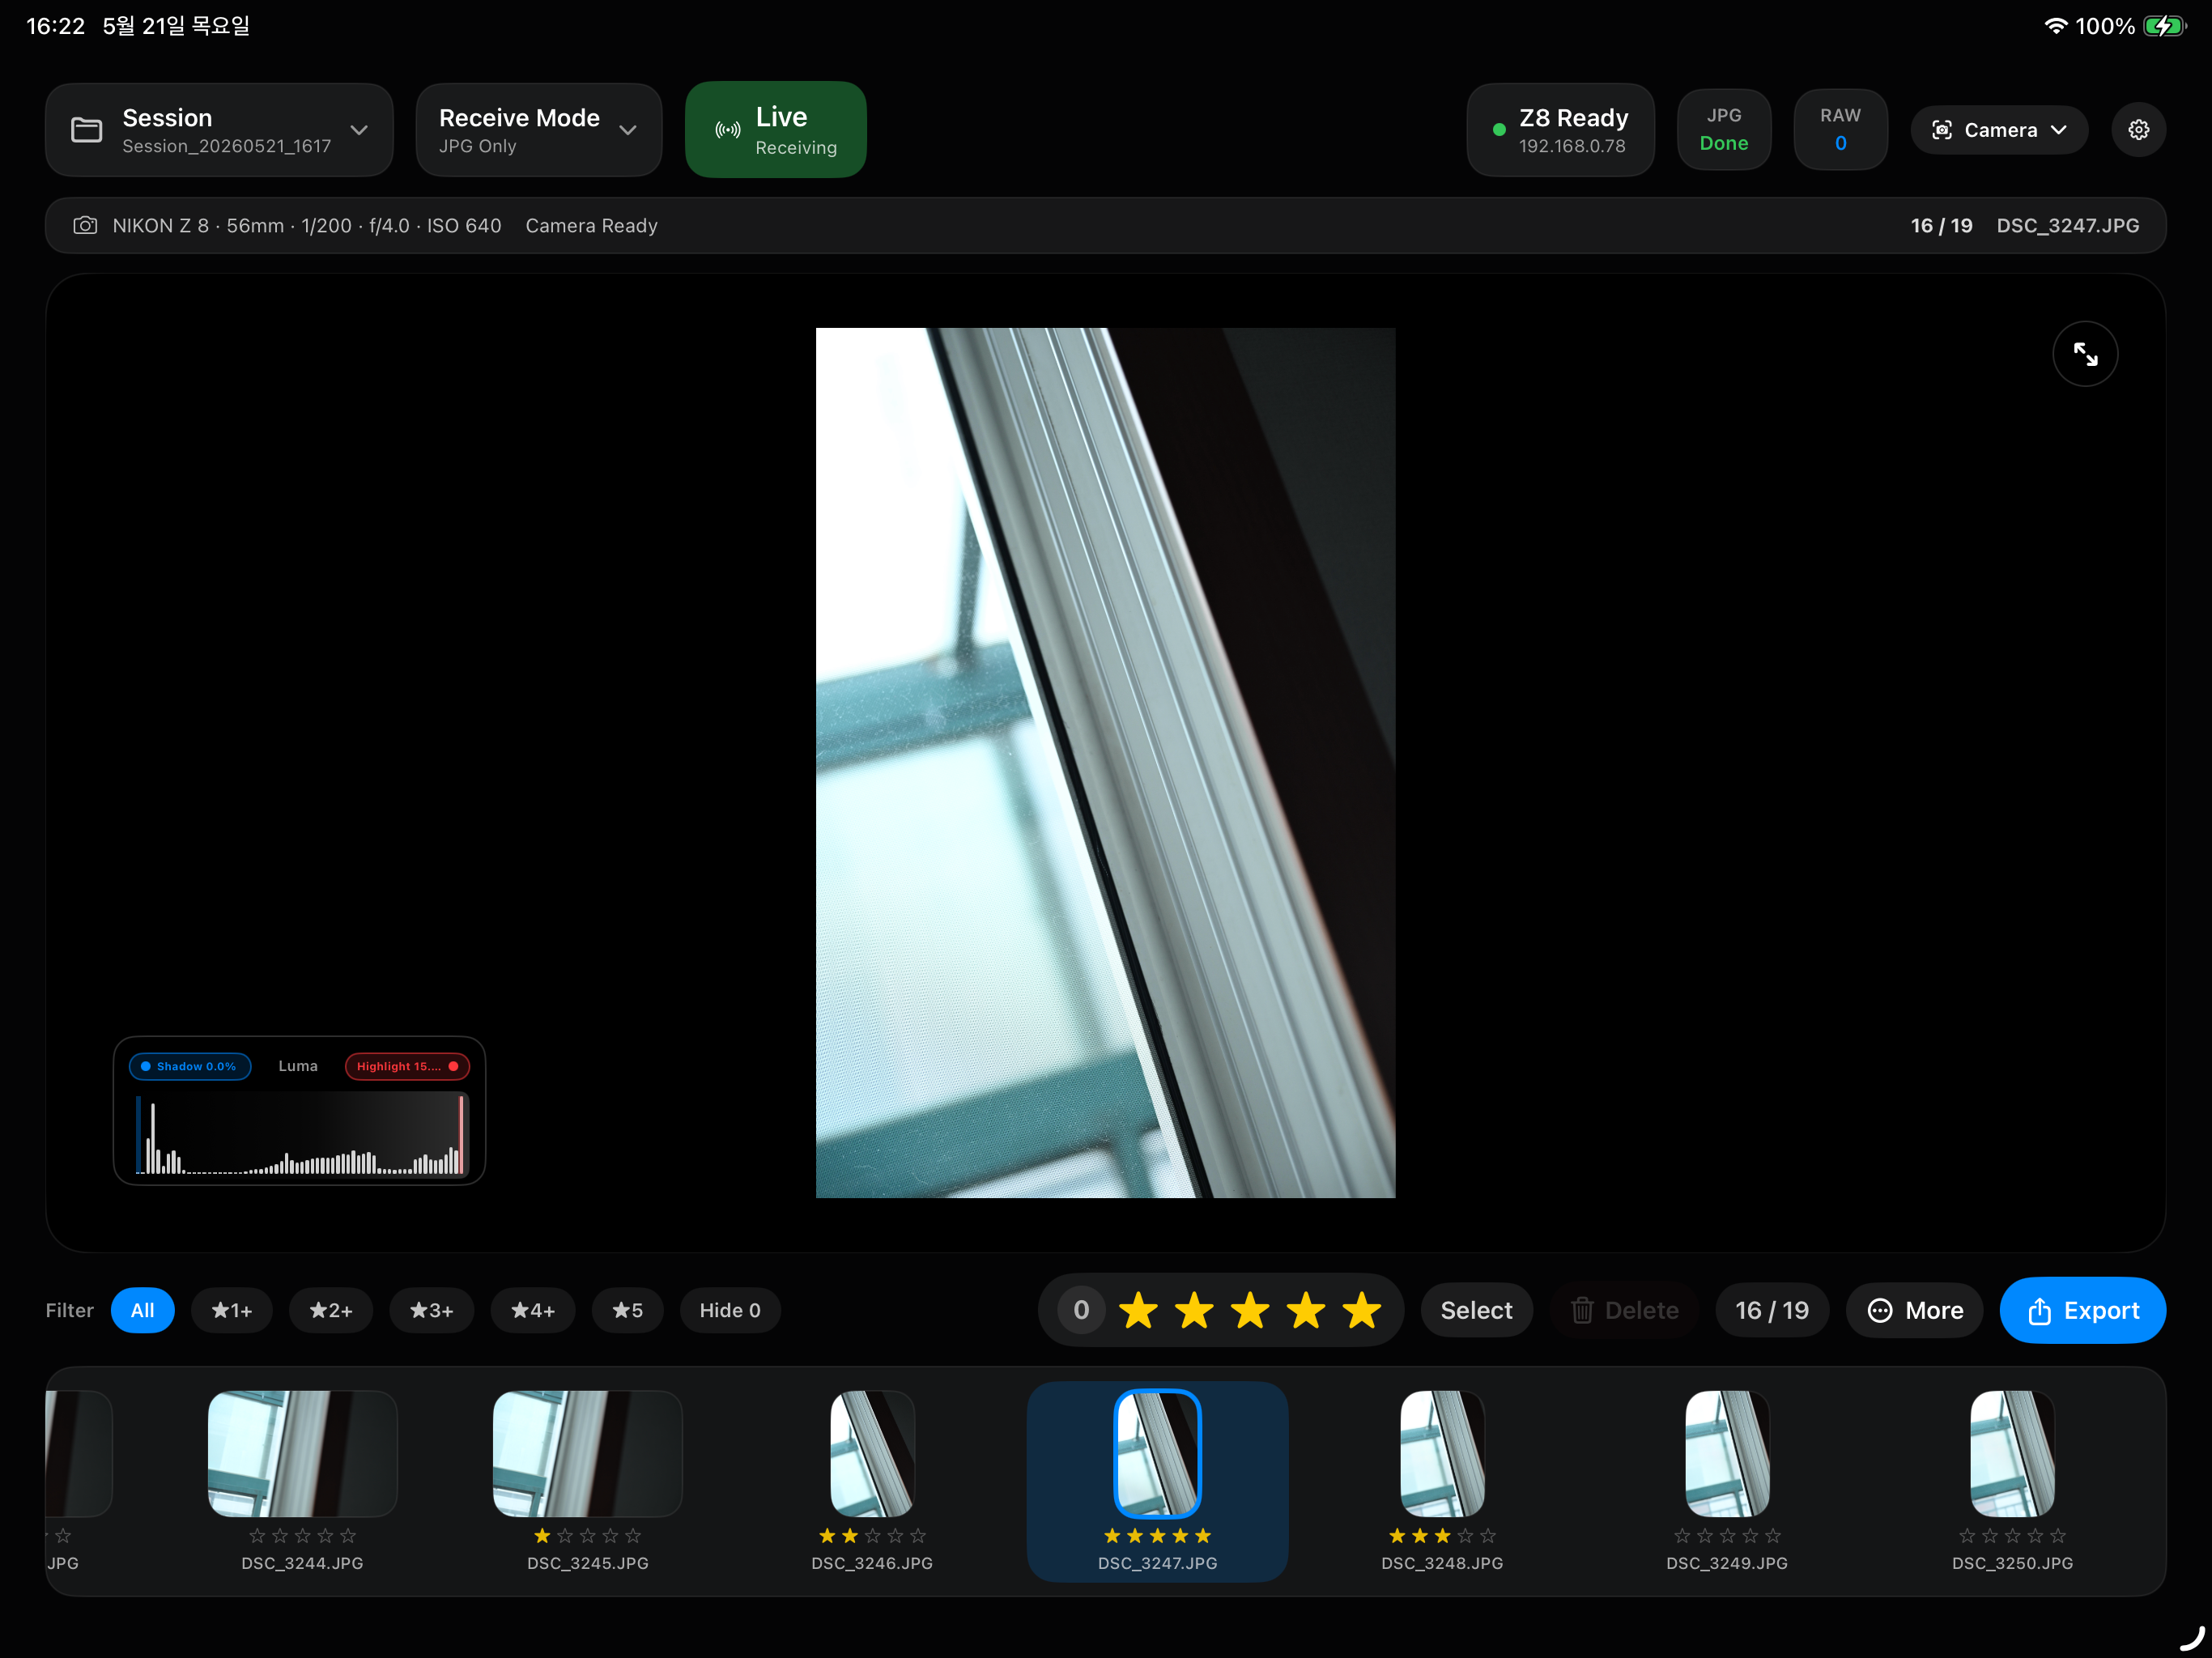Open the Receive Mode dropdown
2212x1658 pixels.
pos(538,130)
